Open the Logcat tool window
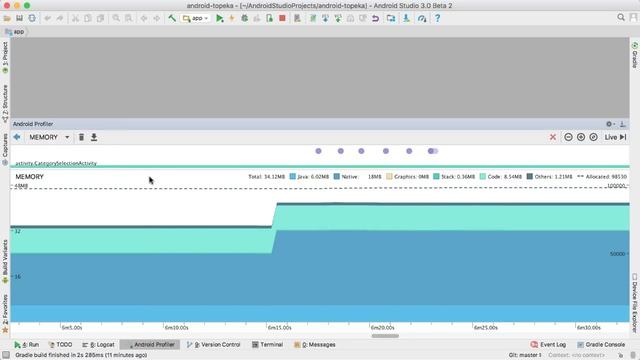This screenshot has width=640, height=360. pyautogui.click(x=98, y=344)
